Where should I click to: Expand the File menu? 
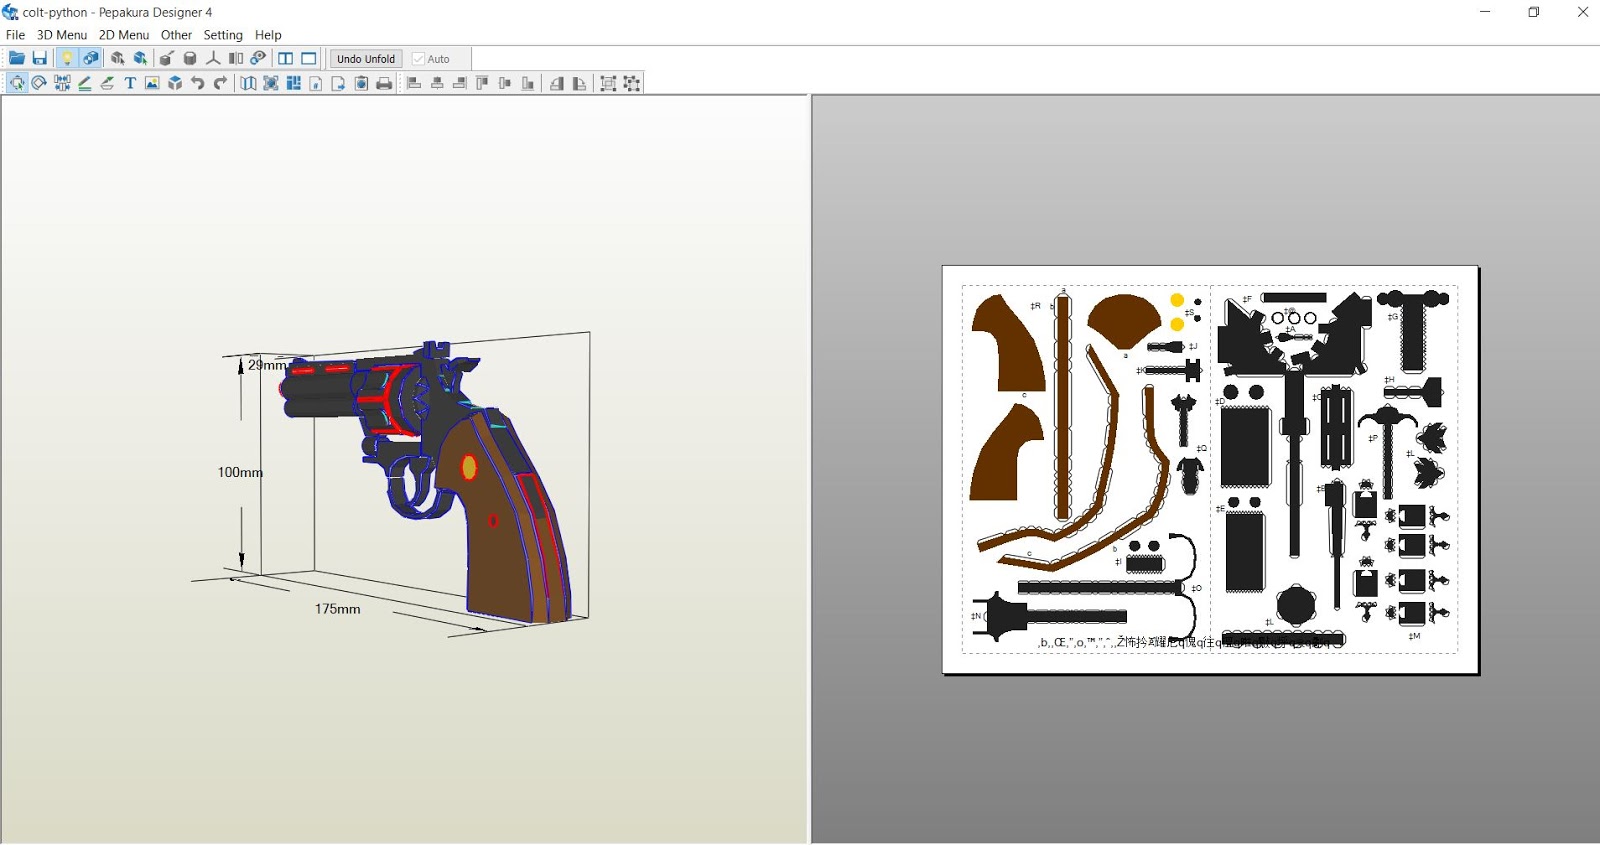point(15,35)
